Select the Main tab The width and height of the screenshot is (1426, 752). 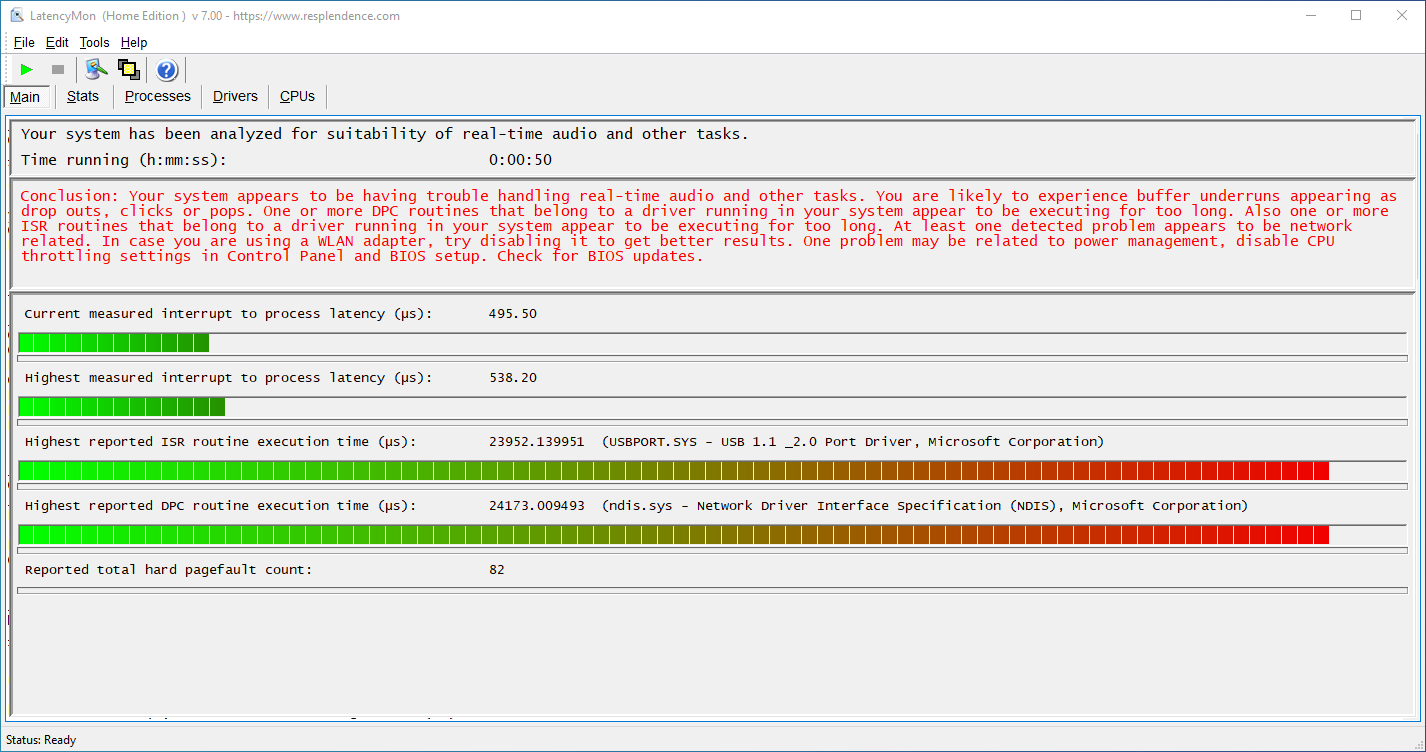point(26,97)
